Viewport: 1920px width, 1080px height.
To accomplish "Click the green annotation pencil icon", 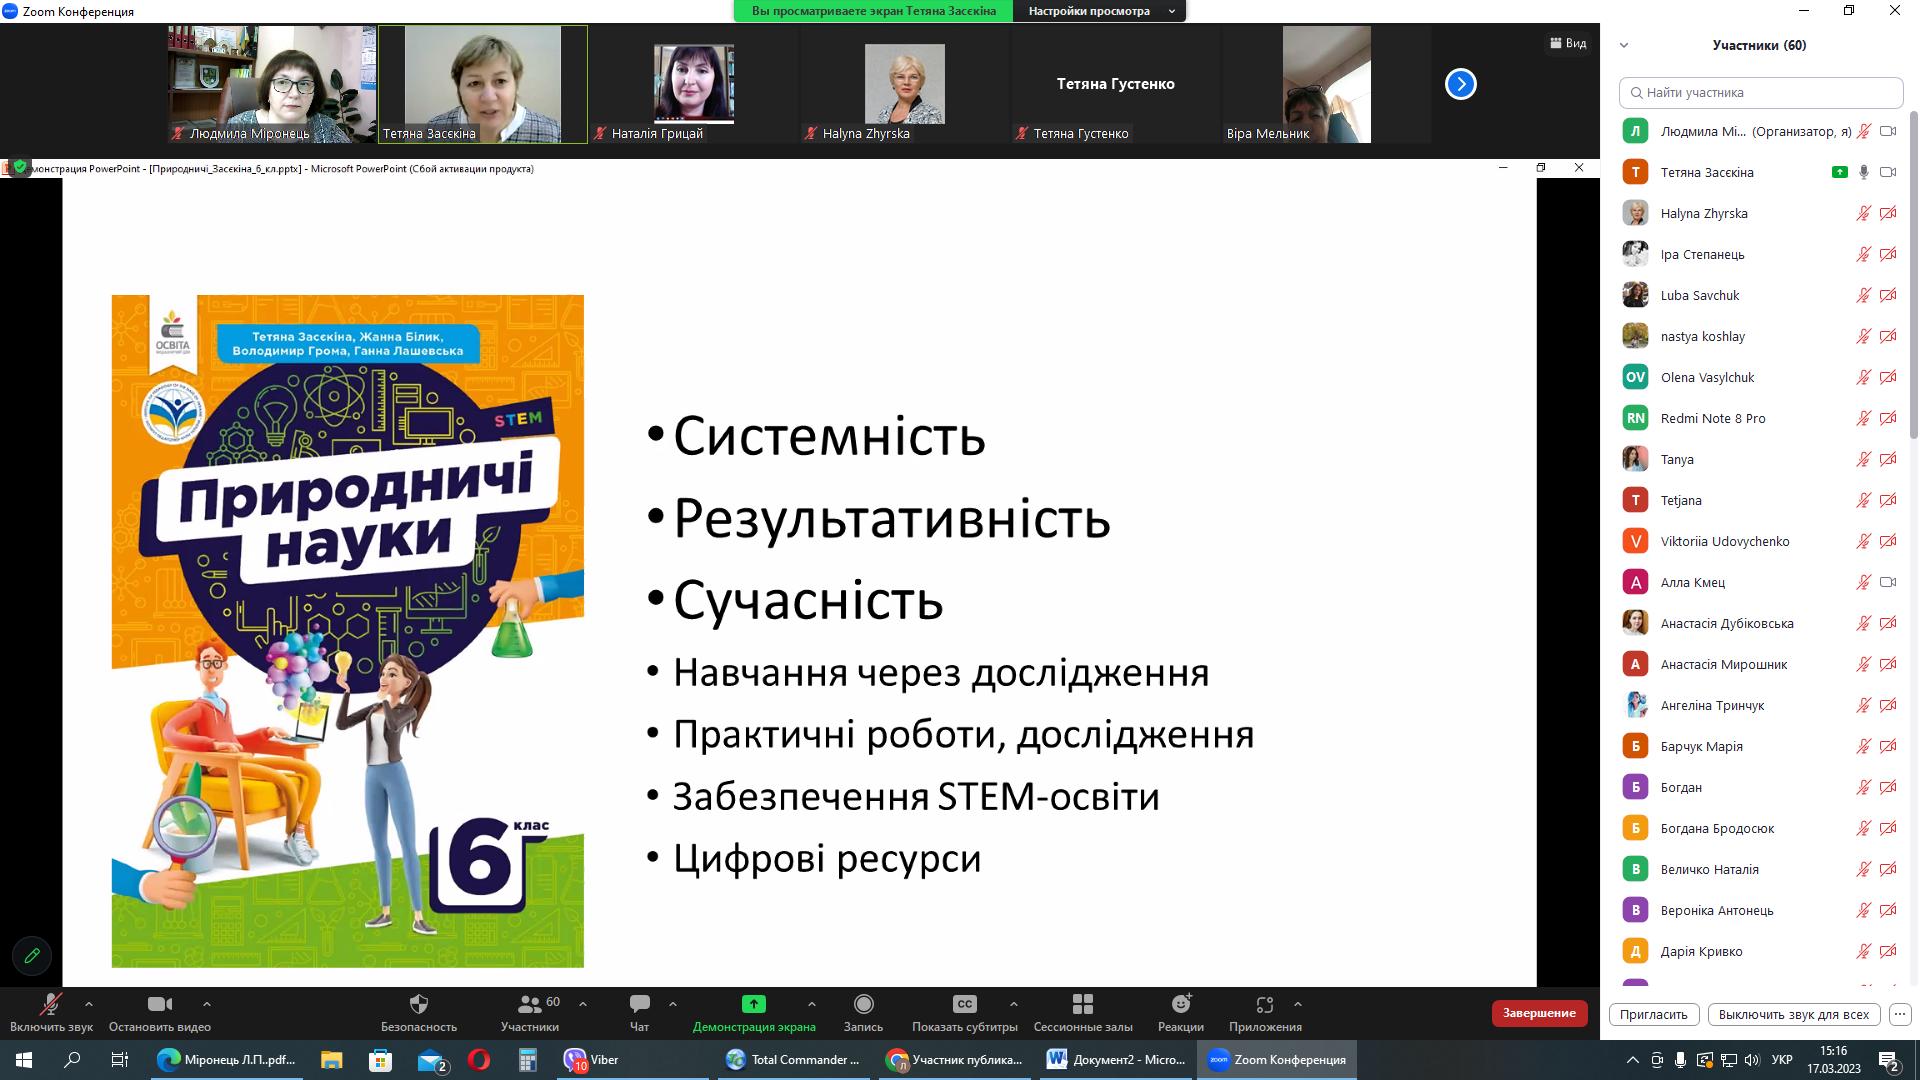I will click(32, 955).
